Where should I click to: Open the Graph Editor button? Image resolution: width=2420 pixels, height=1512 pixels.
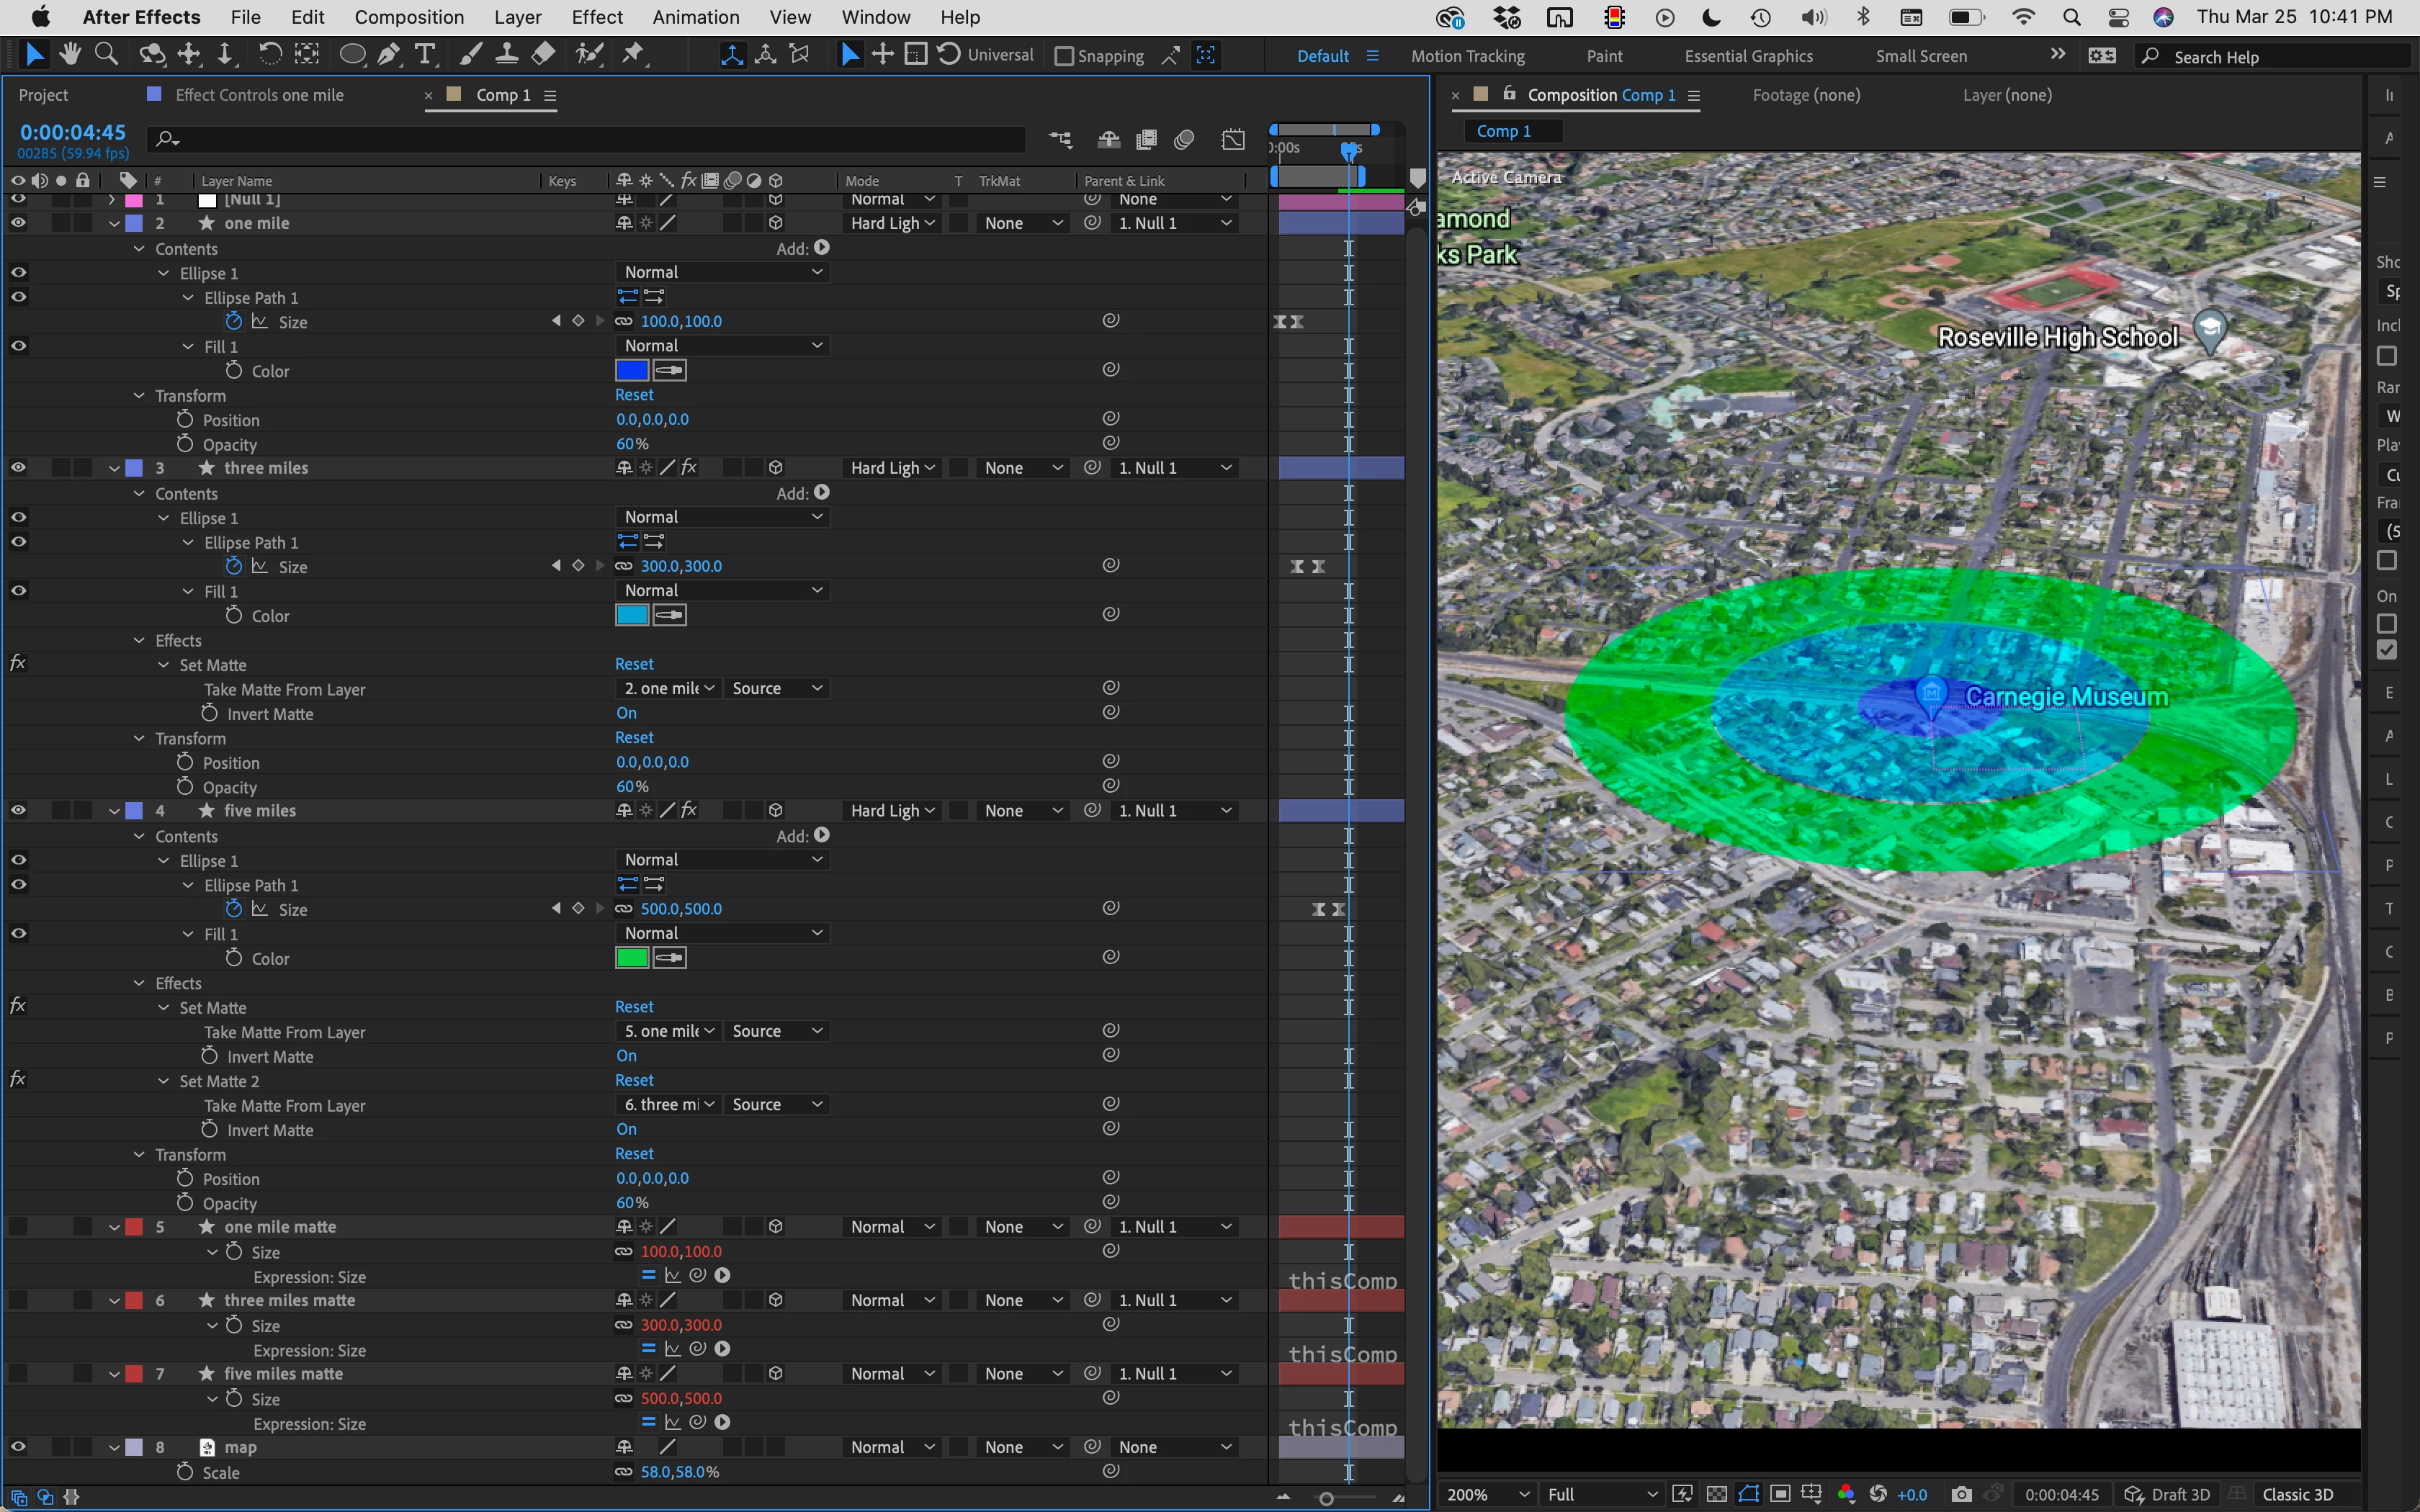pos(1233,140)
